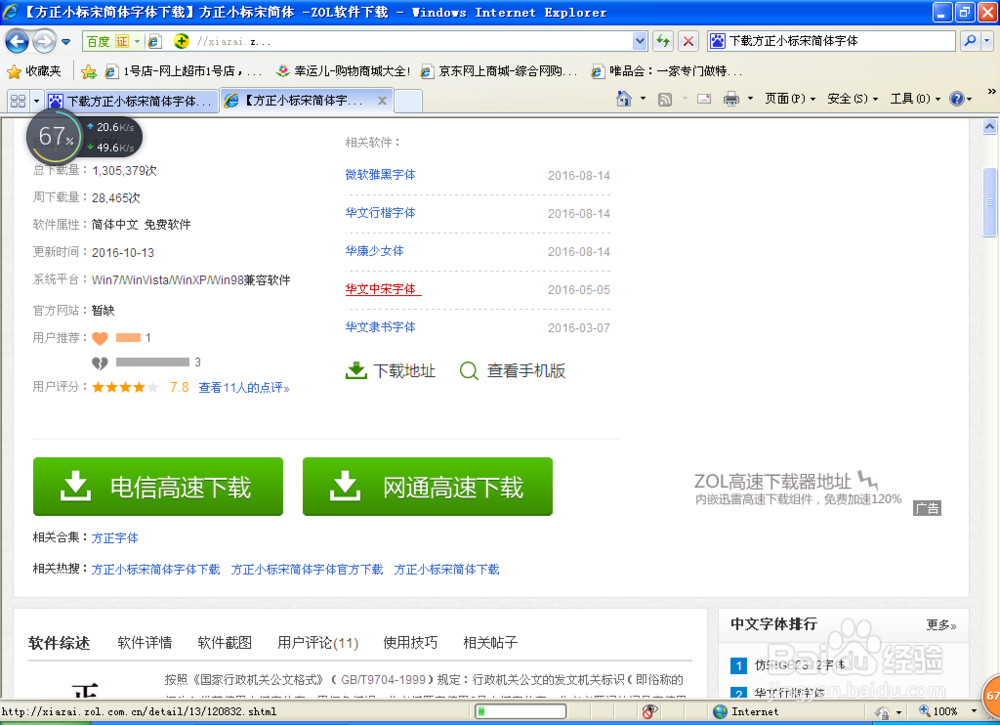Click the Refresh page icon
1000x725 pixels.
663,41
